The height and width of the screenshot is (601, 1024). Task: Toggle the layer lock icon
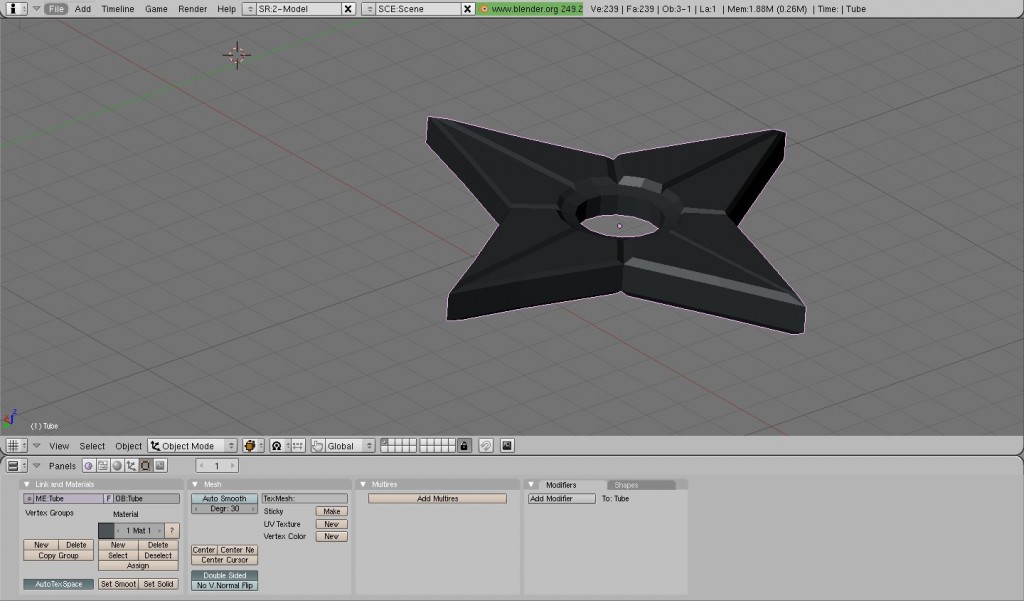pyautogui.click(x=464, y=446)
